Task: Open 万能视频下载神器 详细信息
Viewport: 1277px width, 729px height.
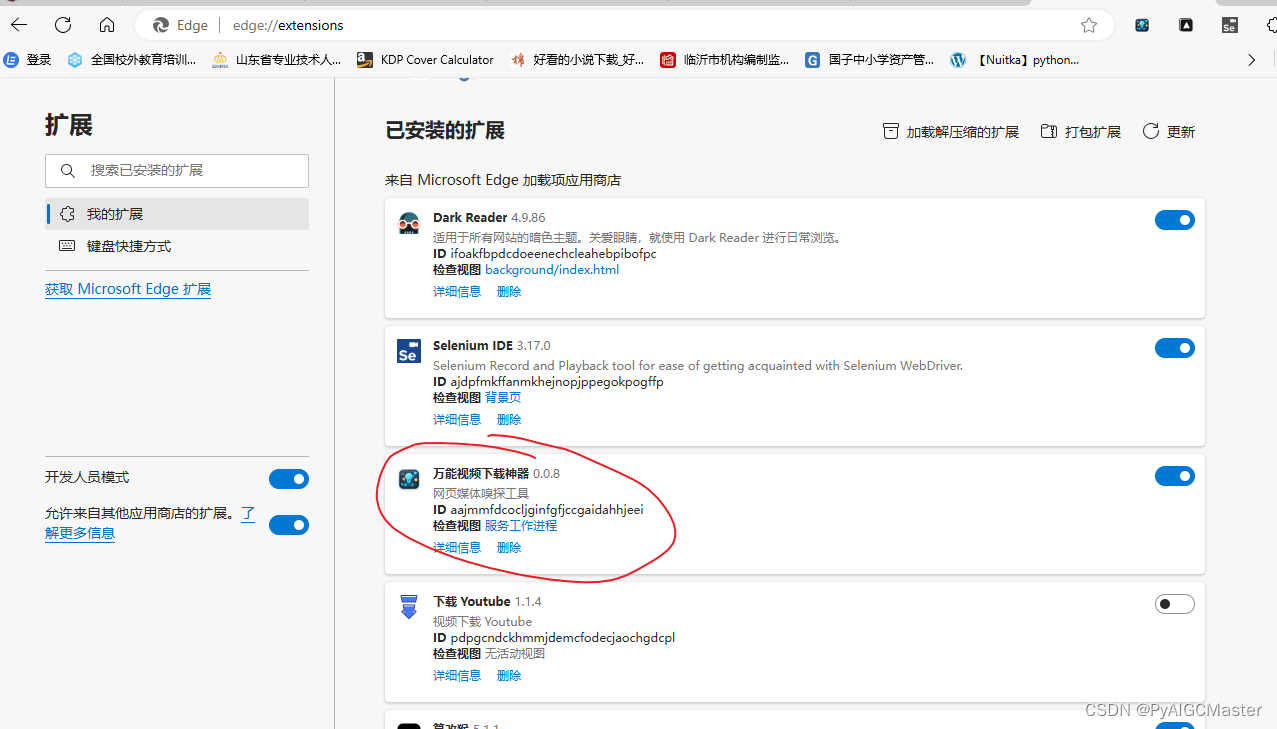Action: [457, 548]
